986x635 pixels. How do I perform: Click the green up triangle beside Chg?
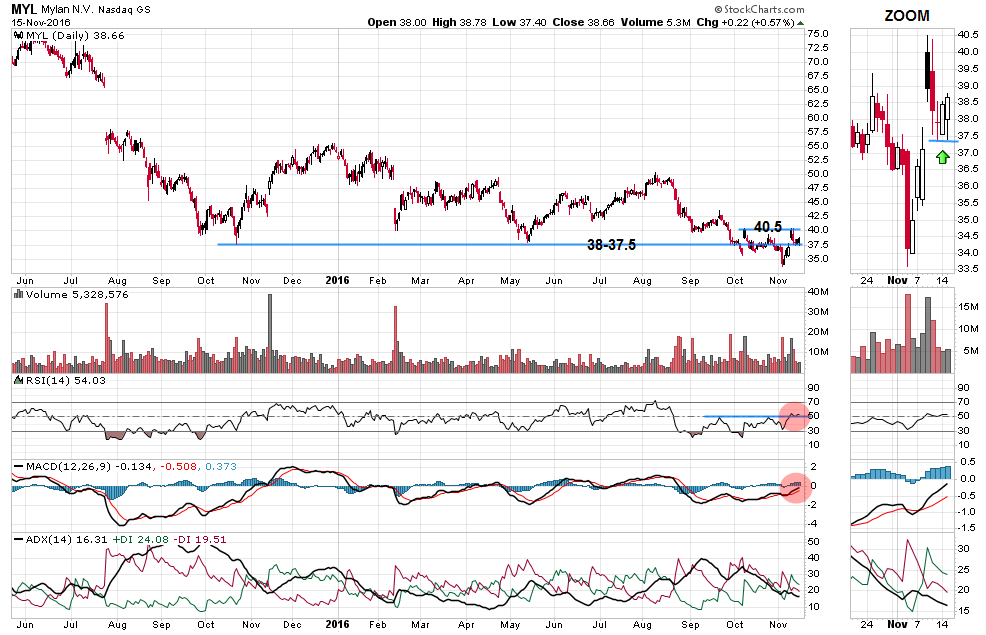tap(800, 23)
